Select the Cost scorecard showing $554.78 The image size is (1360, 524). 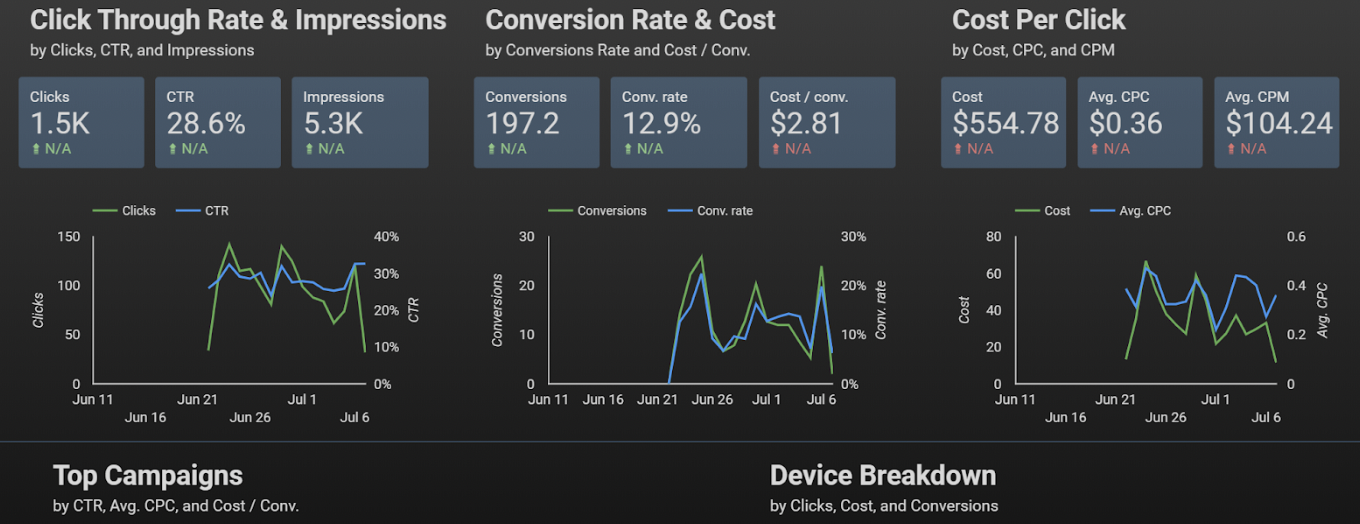click(x=1005, y=122)
